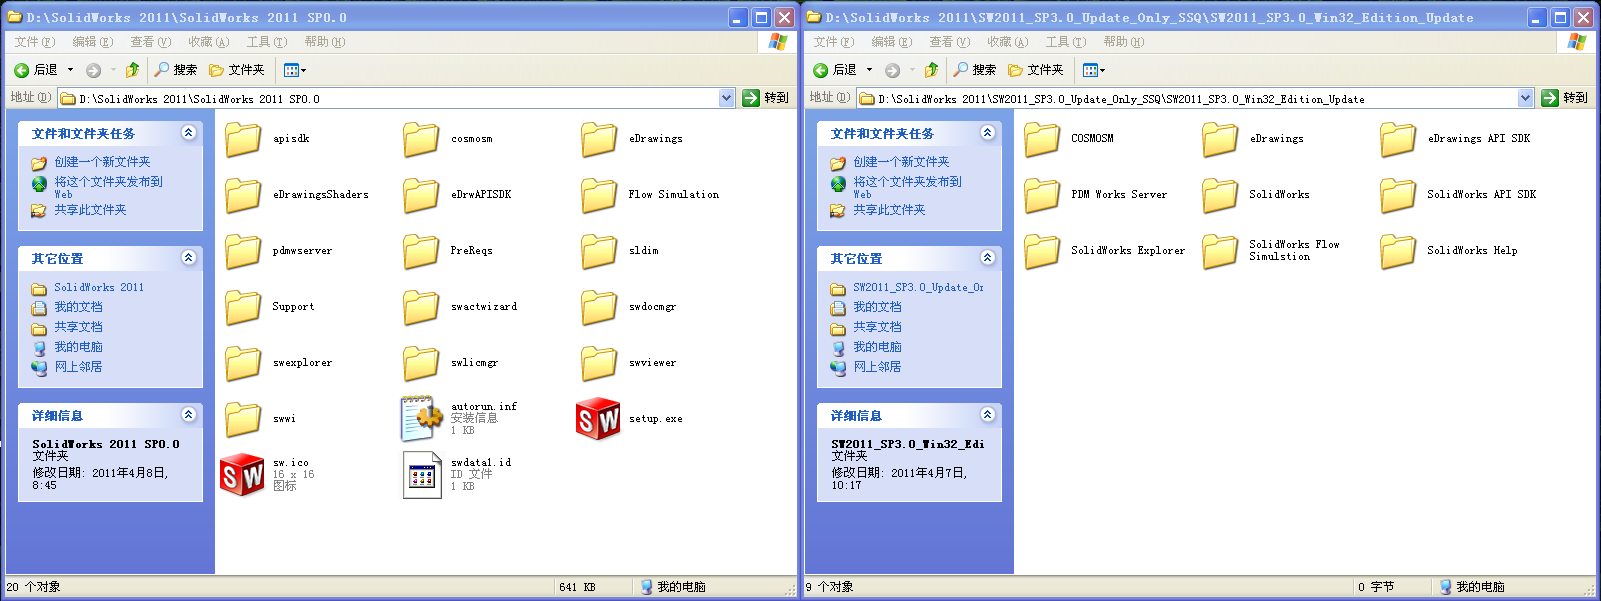Image resolution: width=1601 pixels, height=601 pixels.
Task: Collapse 文件和文件夹任务 panel in left window
Action: click(x=188, y=132)
